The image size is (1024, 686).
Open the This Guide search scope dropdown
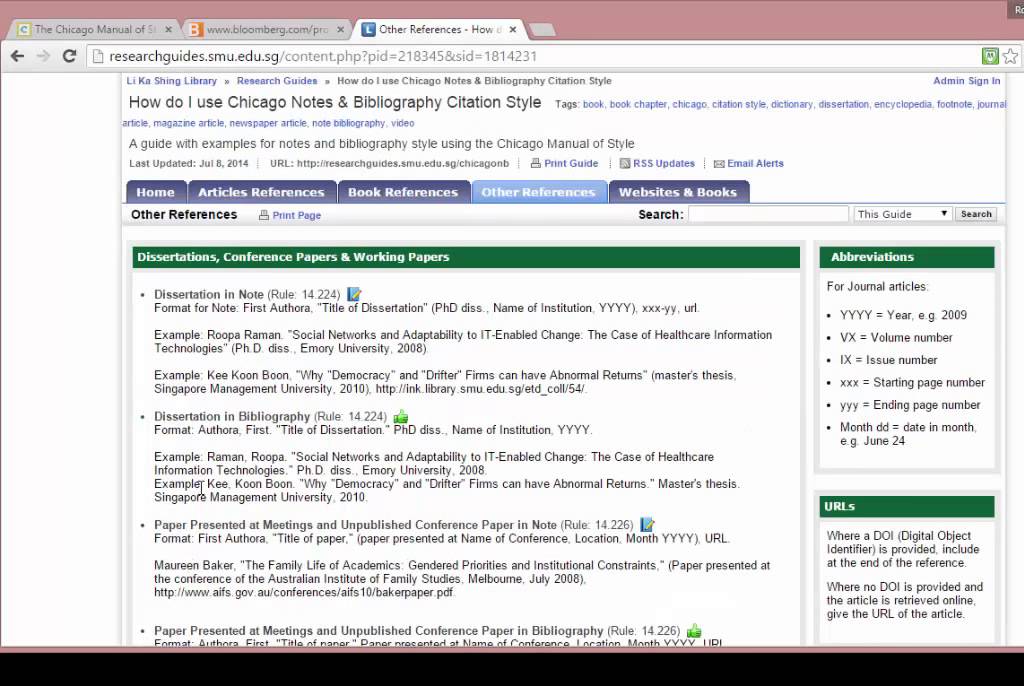[x=902, y=214]
